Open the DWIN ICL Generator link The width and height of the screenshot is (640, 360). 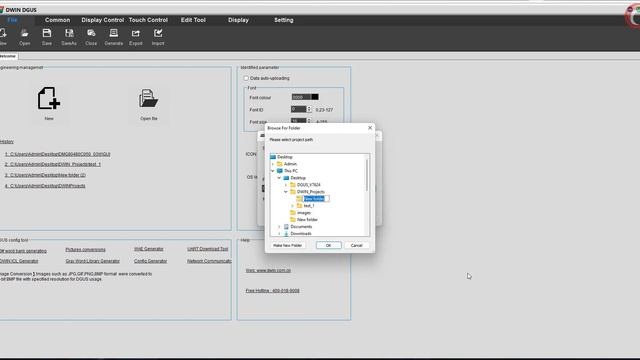[19, 261]
